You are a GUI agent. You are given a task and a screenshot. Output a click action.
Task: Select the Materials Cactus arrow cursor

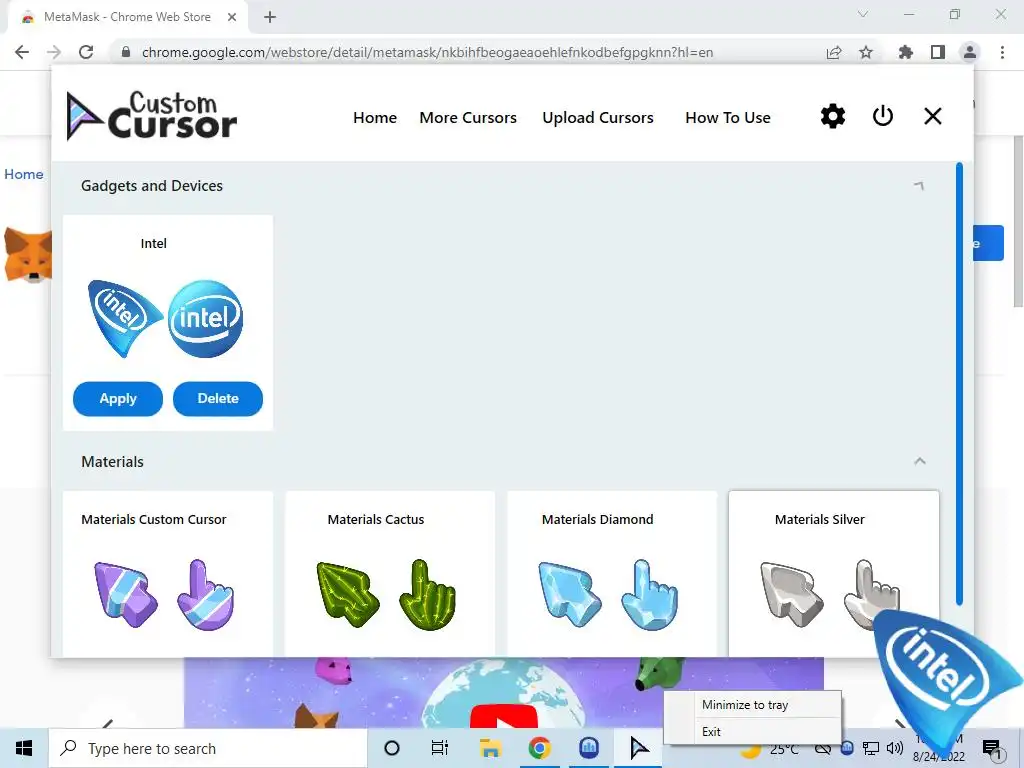[347, 594]
